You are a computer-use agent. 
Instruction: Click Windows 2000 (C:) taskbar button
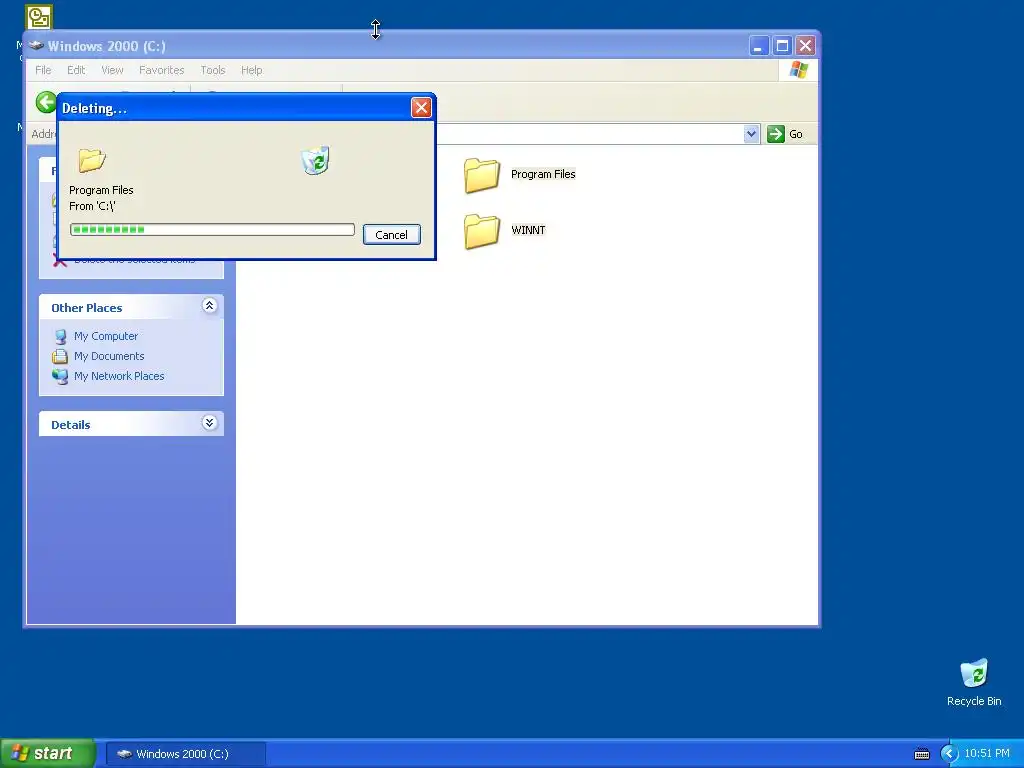click(x=185, y=754)
